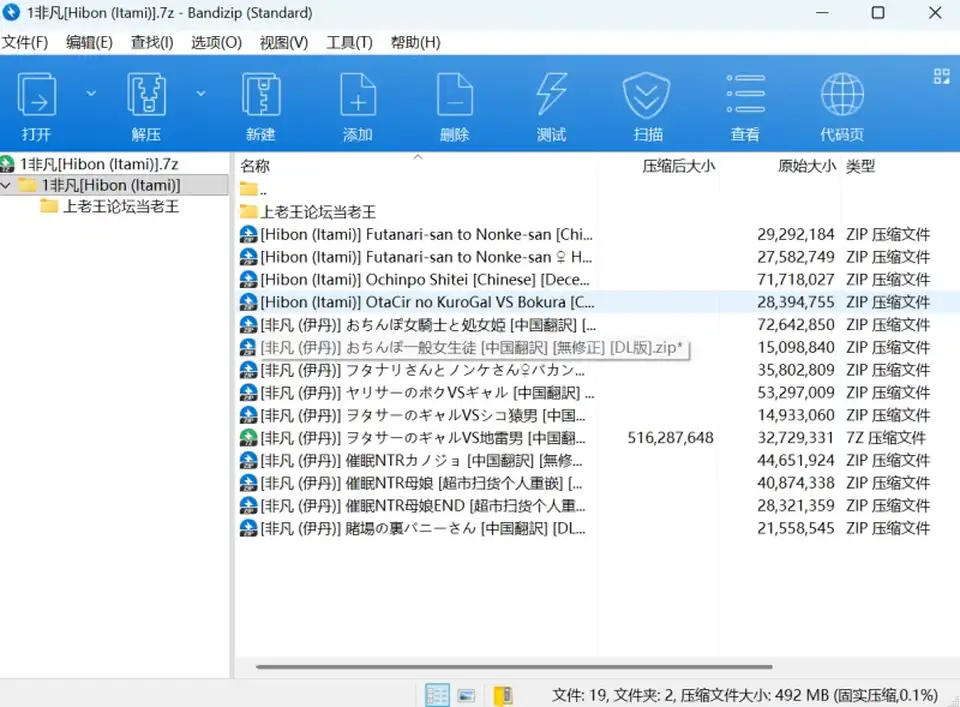960x707 pixels.
Task: Collapse the 1非凡[Hibon (Itami)] tree folder
Action: (x=6, y=185)
